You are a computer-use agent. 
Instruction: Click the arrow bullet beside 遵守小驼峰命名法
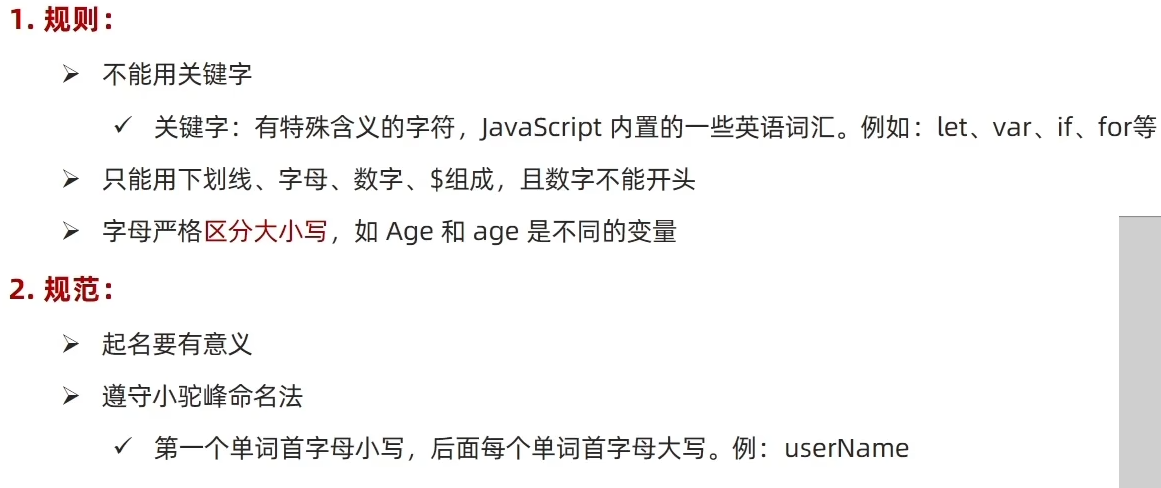click(x=71, y=397)
